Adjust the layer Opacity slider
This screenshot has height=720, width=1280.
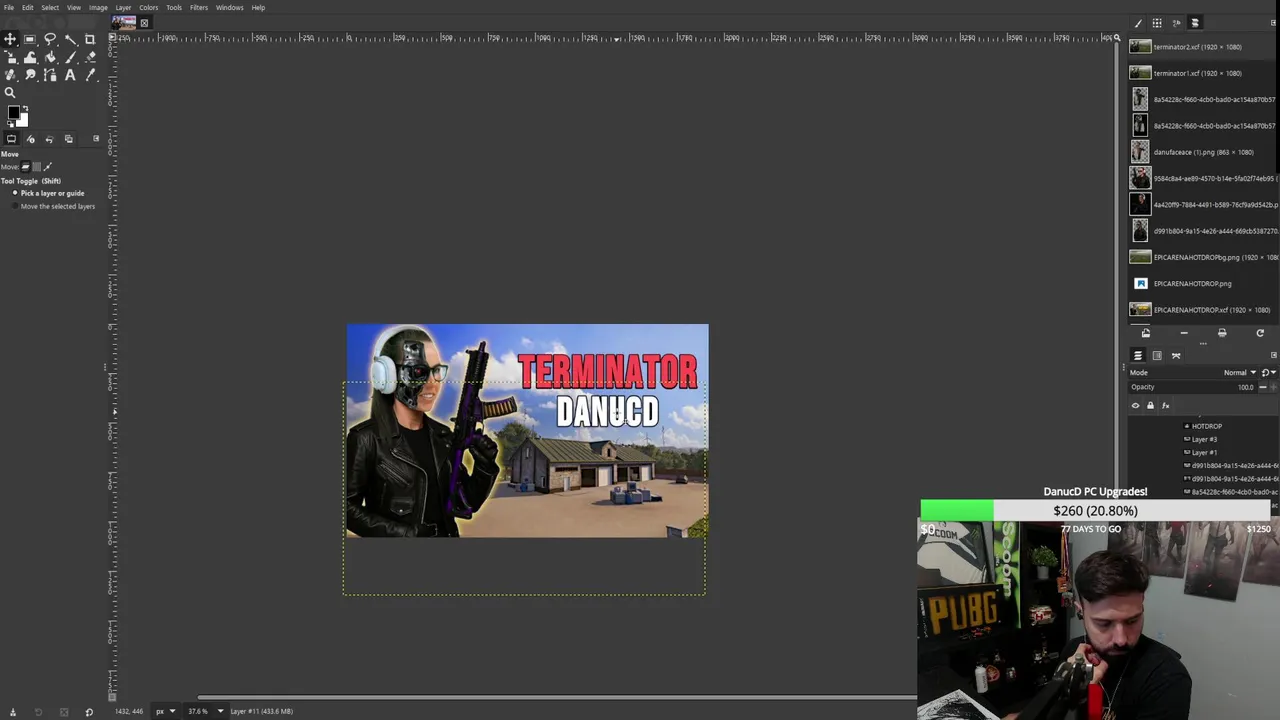tap(1192, 387)
